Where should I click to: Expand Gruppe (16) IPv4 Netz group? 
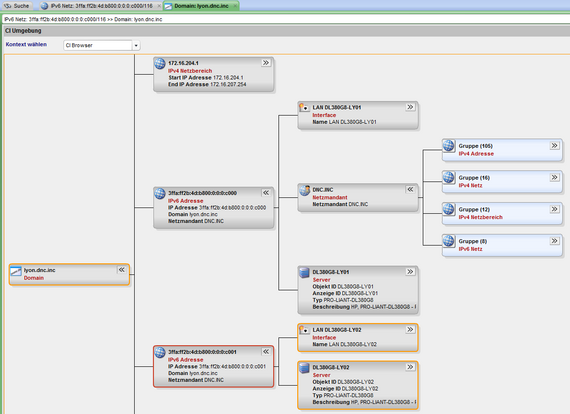pyautogui.click(x=554, y=177)
